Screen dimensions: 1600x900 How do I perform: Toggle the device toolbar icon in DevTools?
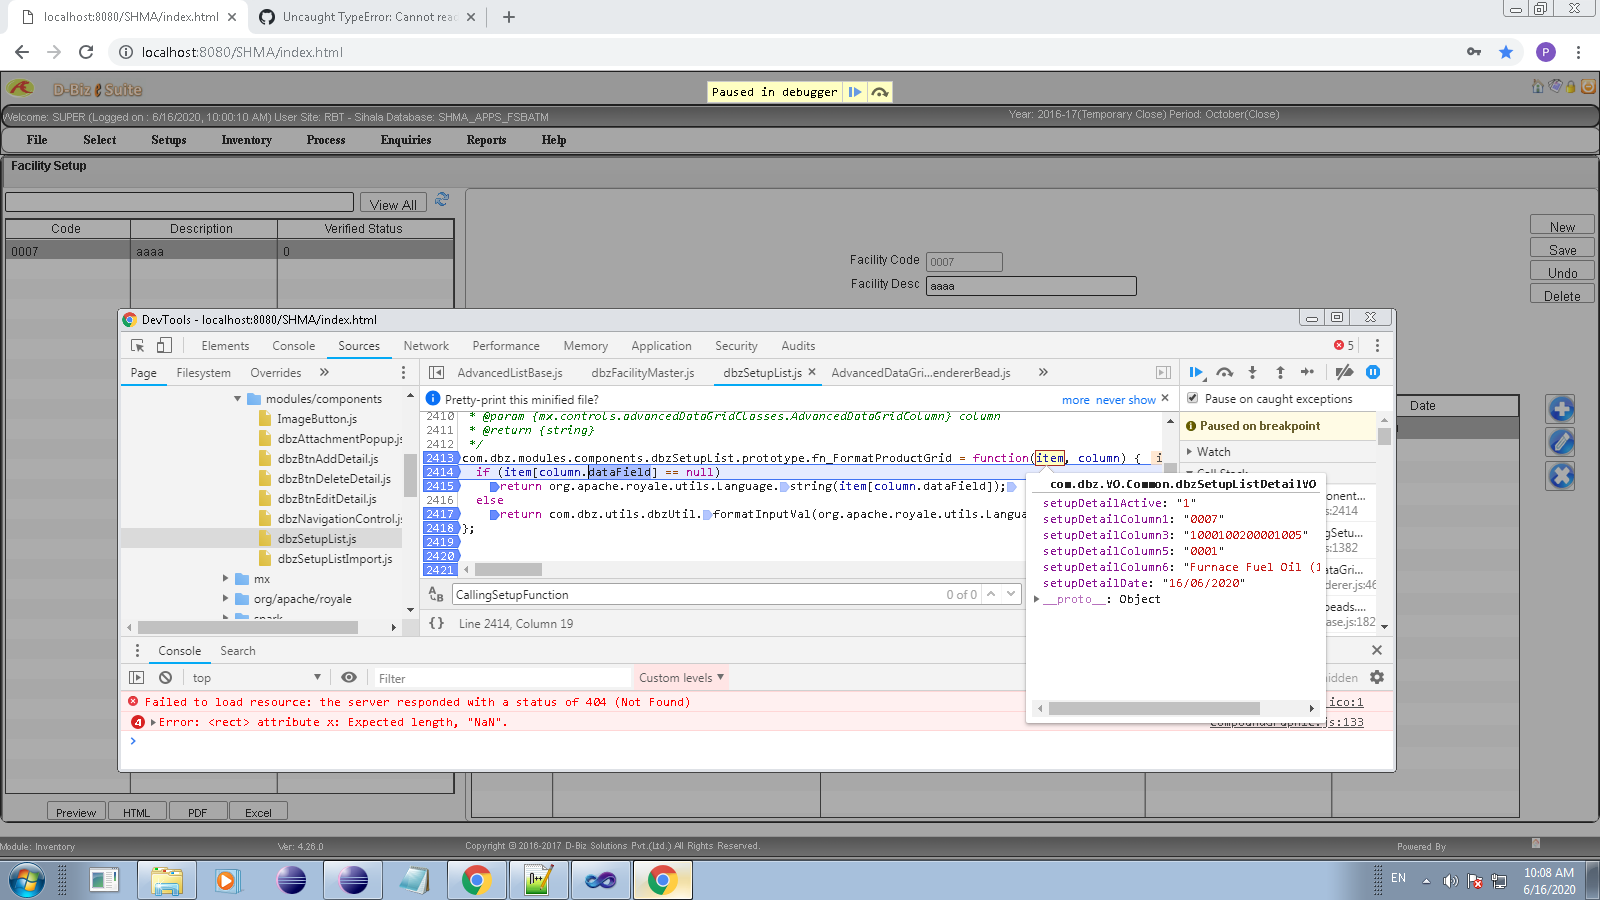click(x=164, y=345)
